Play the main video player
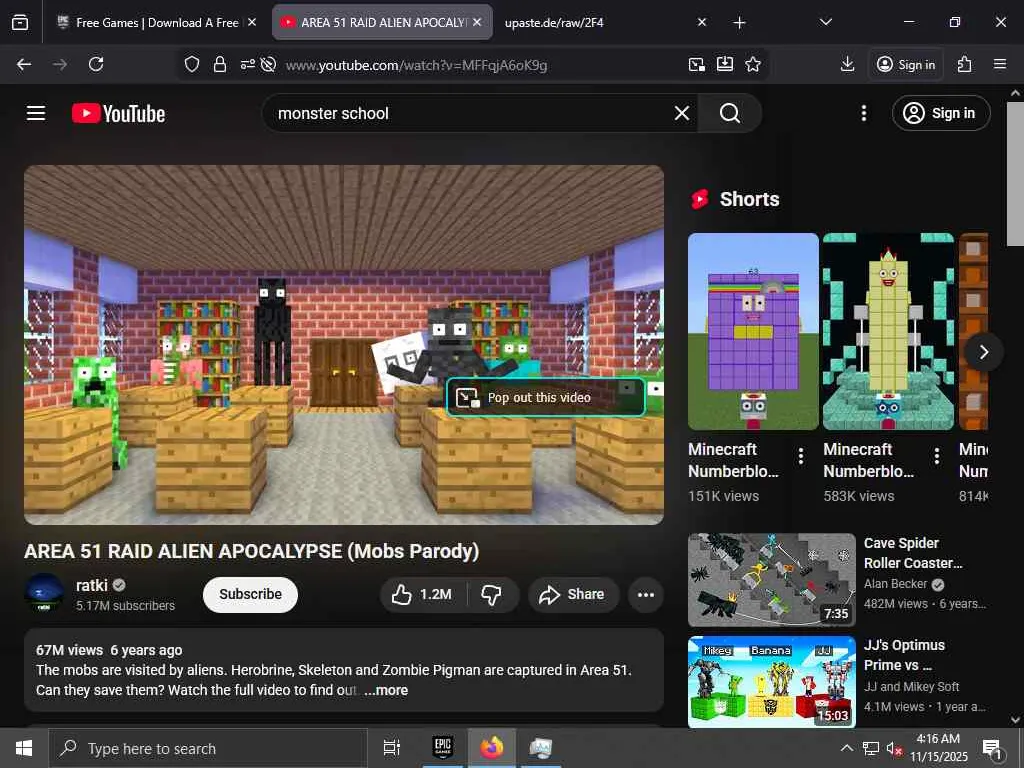This screenshot has height=768, width=1024. tap(344, 345)
